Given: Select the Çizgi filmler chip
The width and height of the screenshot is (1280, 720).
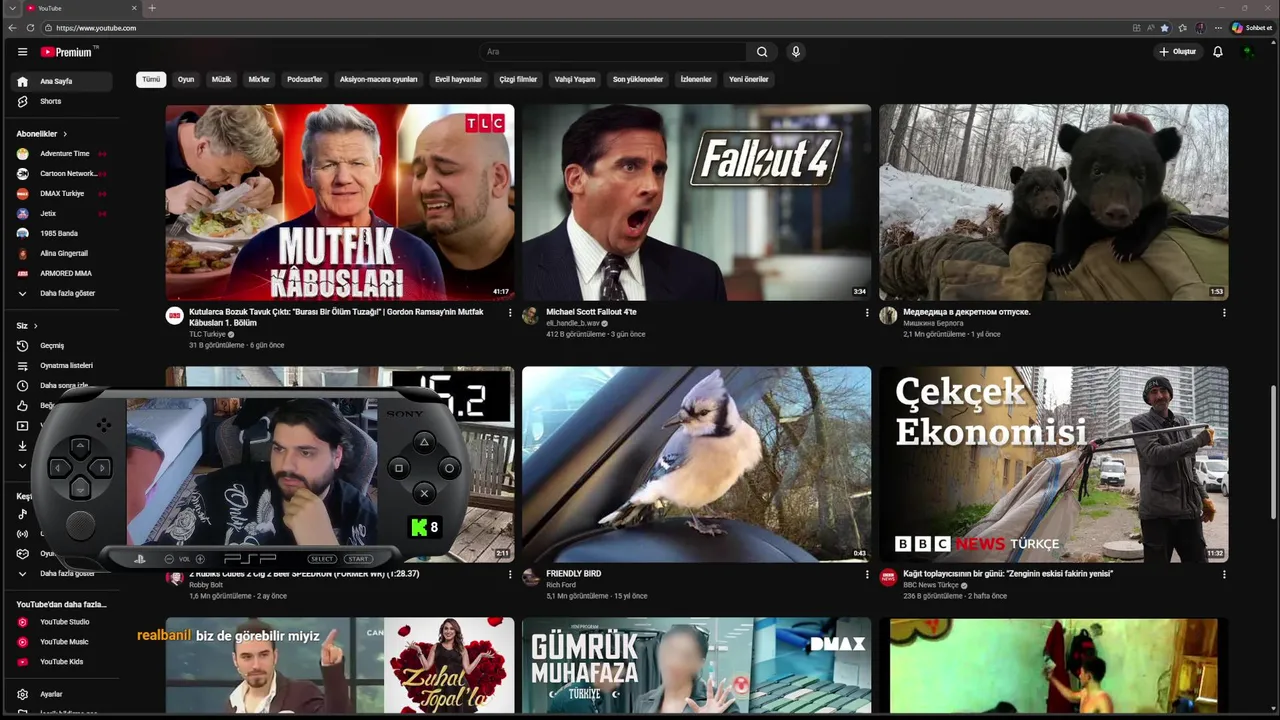Looking at the screenshot, I should tap(518, 79).
